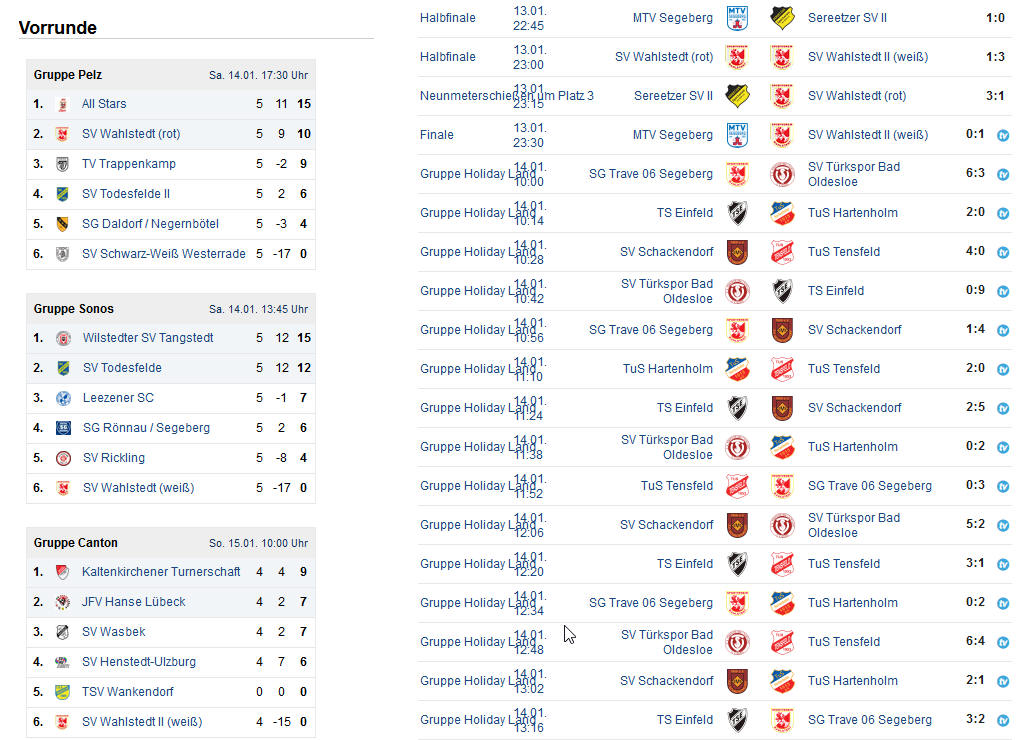Open details icon for the 6:4 match
This screenshot has width=1026, height=740.
click(x=1002, y=643)
